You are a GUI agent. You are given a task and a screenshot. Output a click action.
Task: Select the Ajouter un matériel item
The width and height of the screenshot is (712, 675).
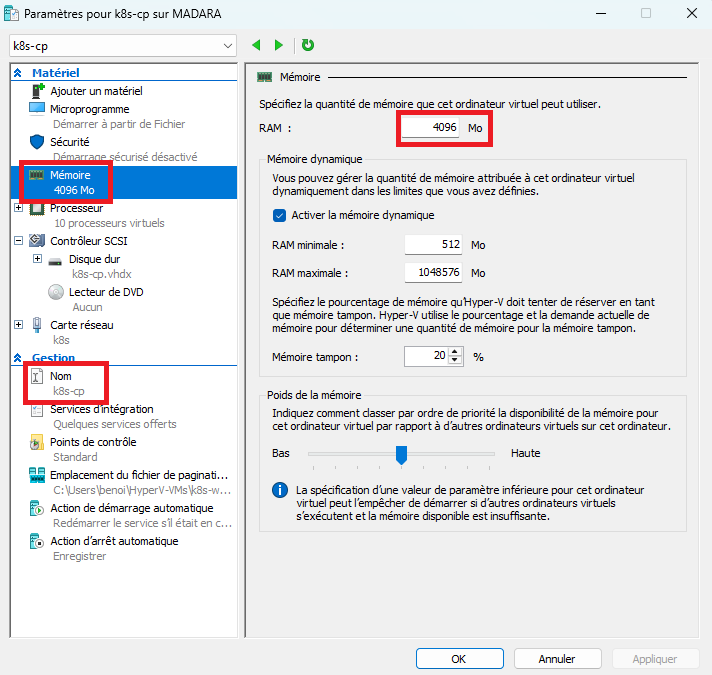coord(96,91)
